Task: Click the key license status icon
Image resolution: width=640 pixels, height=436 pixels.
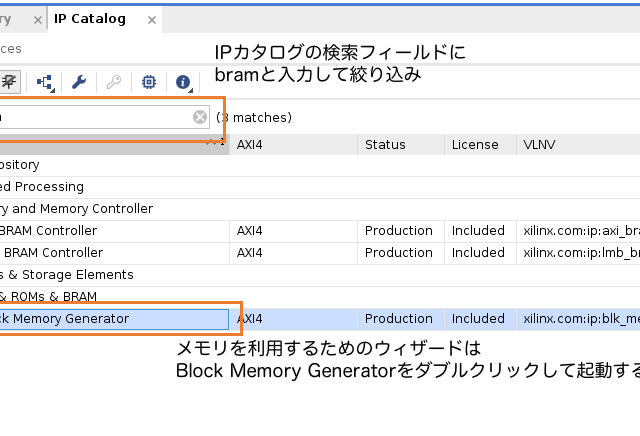Action: tap(113, 83)
